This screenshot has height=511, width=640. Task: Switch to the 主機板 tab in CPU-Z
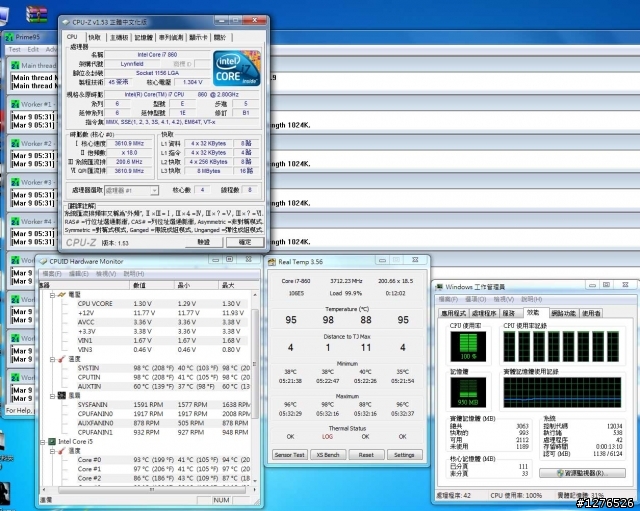click(119, 38)
